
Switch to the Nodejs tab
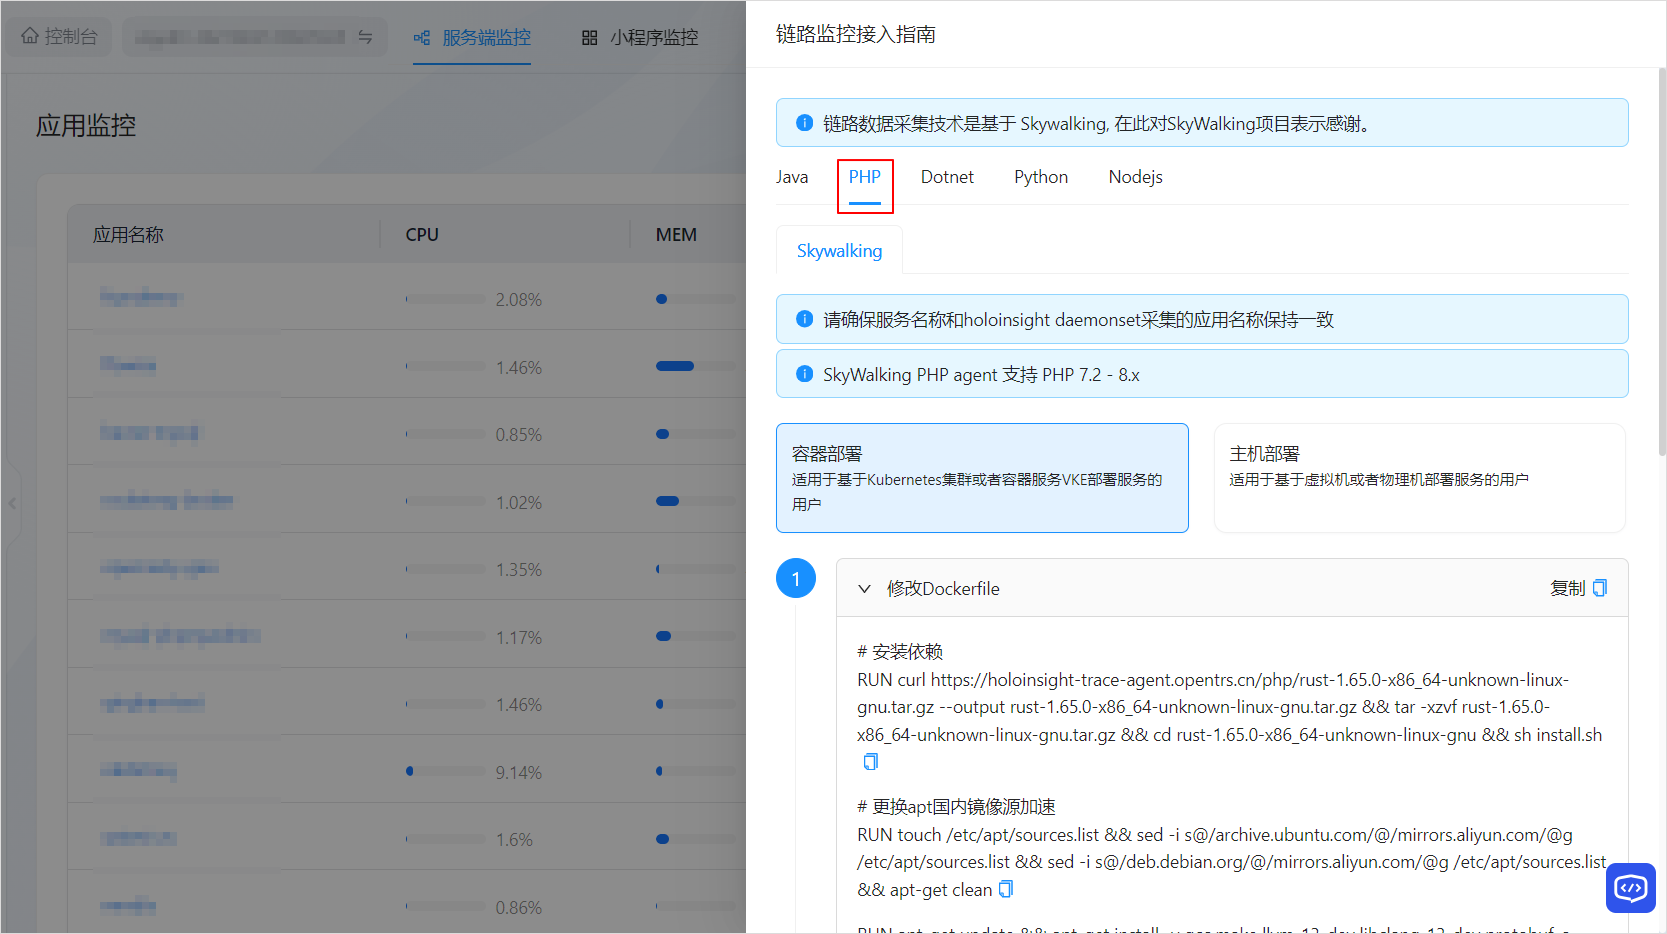(1135, 177)
